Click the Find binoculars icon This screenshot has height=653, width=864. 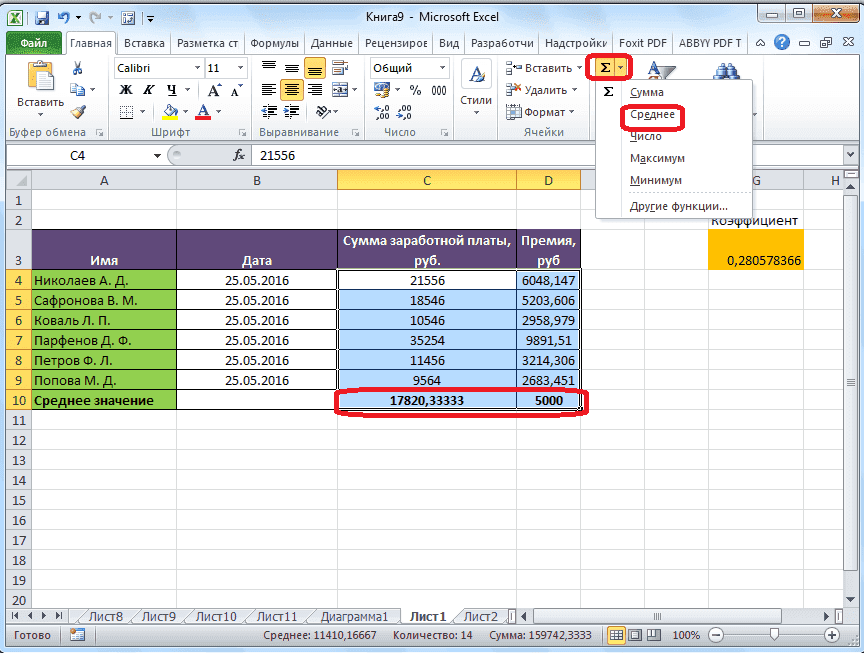[x=727, y=71]
